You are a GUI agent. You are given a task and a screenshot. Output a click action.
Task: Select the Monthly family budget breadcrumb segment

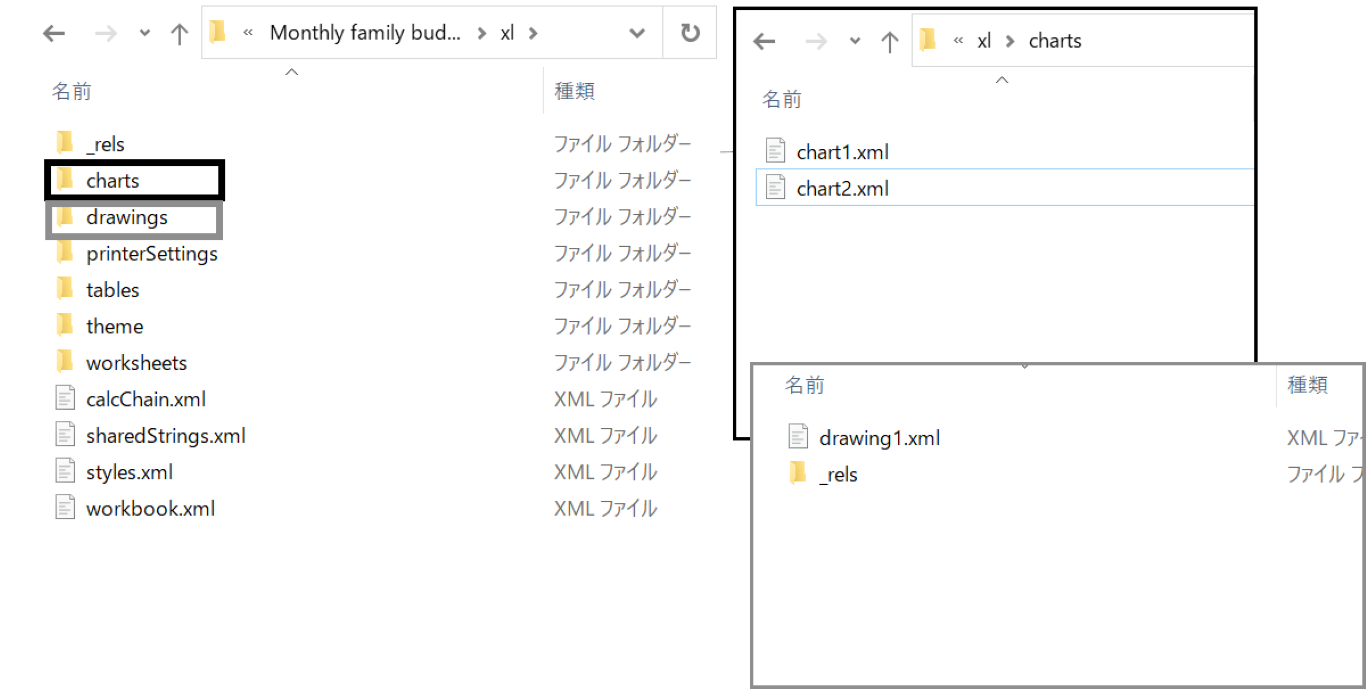click(x=365, y=33)
